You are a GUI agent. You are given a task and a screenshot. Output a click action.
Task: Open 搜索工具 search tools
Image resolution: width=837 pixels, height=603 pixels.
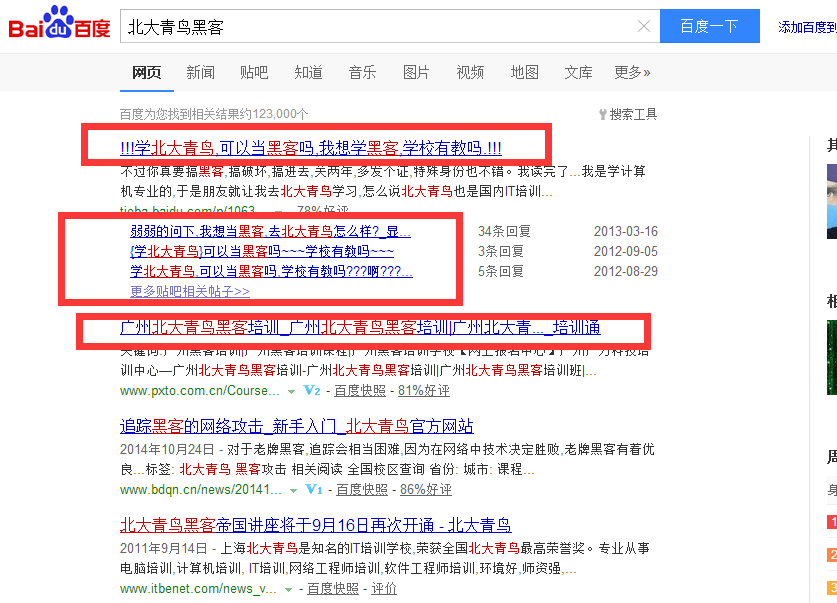[x=628, y=114]
